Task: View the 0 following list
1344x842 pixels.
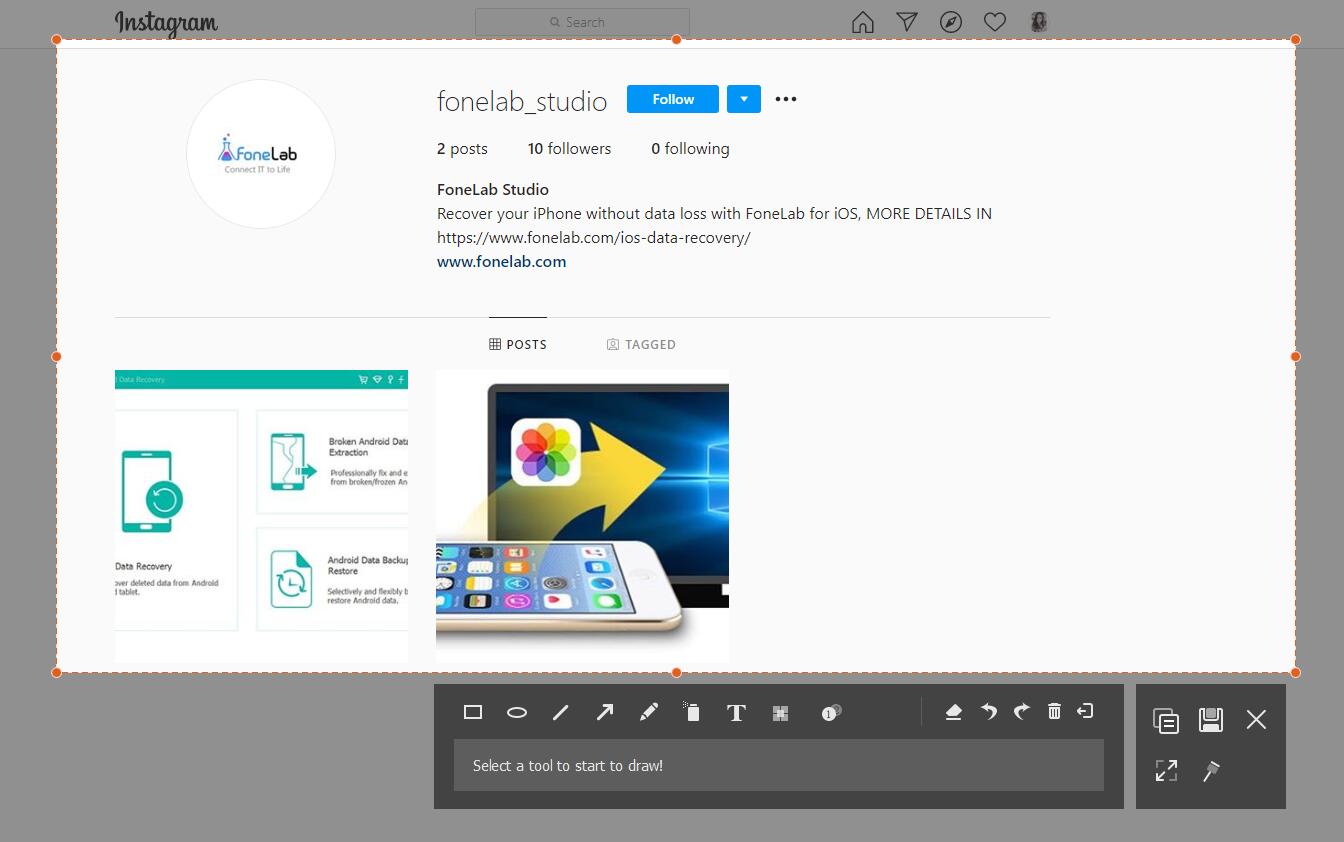Action: tap(690, 148)
